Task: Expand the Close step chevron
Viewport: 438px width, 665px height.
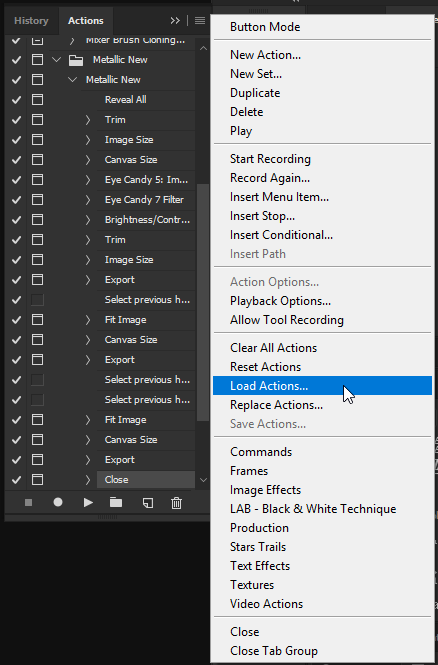Action: point(88,480)
